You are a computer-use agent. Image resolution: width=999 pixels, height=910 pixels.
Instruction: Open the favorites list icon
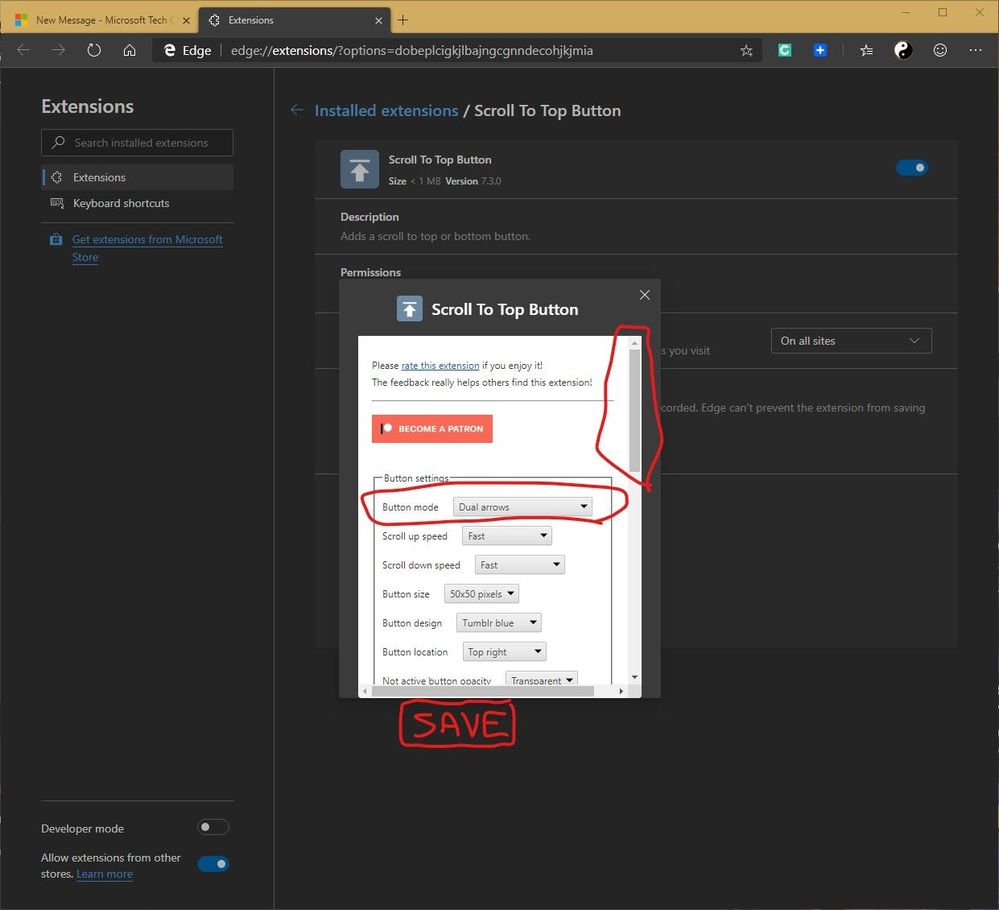tap(866, 50)
